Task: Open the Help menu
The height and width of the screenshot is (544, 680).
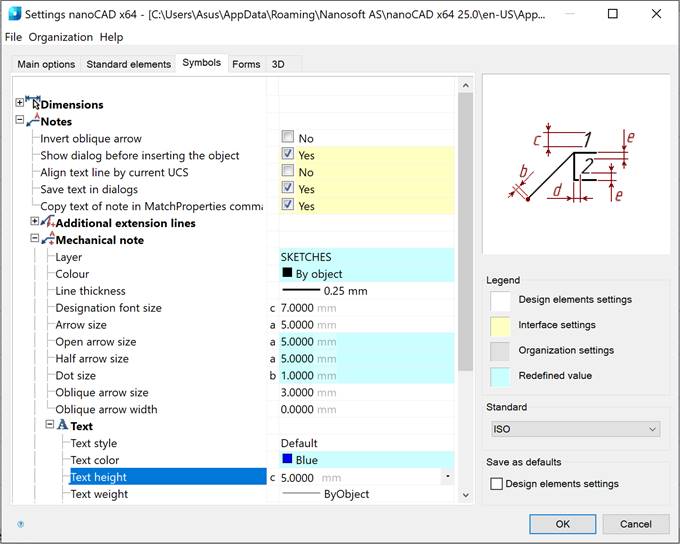Action: point(111,37)
